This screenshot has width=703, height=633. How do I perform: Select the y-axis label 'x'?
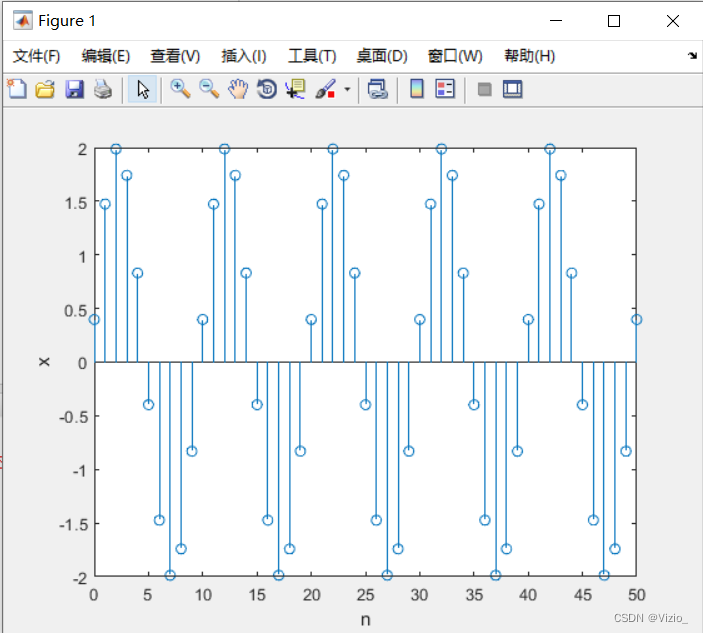pos(44,362)
